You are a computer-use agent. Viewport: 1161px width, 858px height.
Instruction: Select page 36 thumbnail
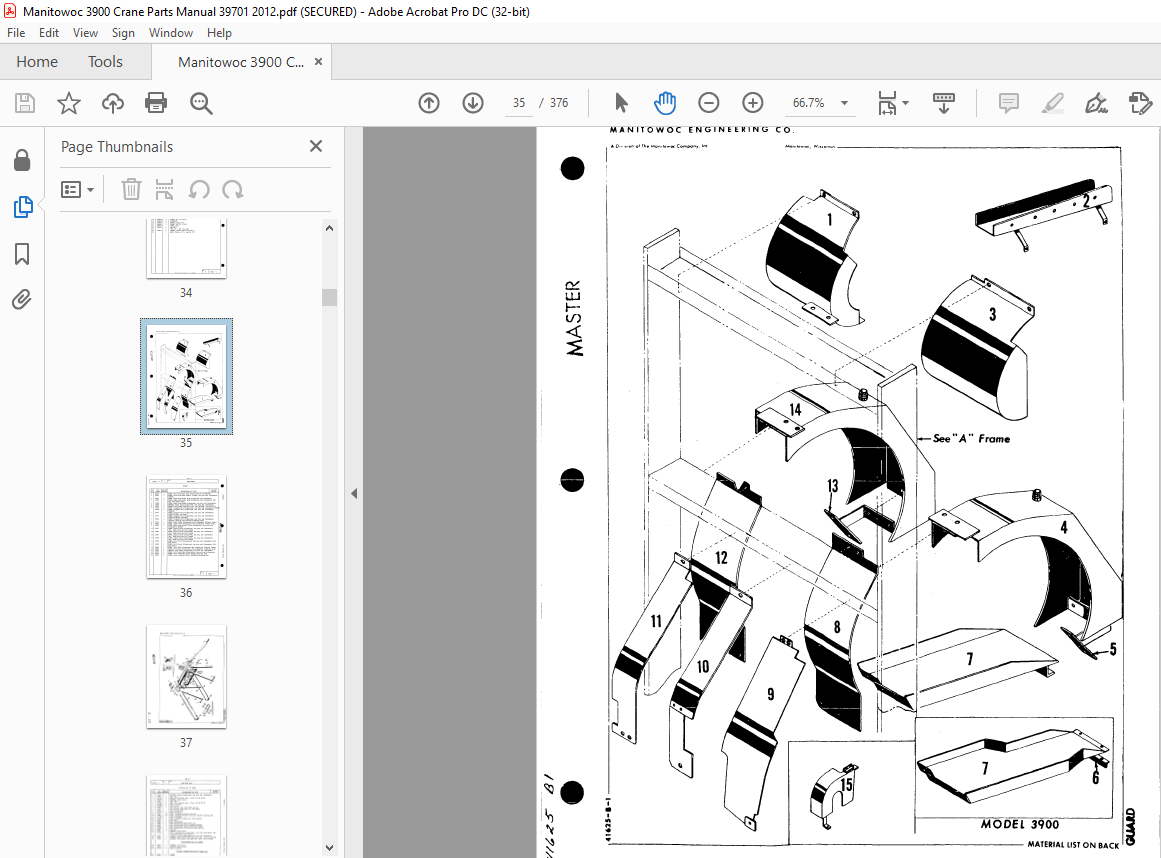pos(187,527)
